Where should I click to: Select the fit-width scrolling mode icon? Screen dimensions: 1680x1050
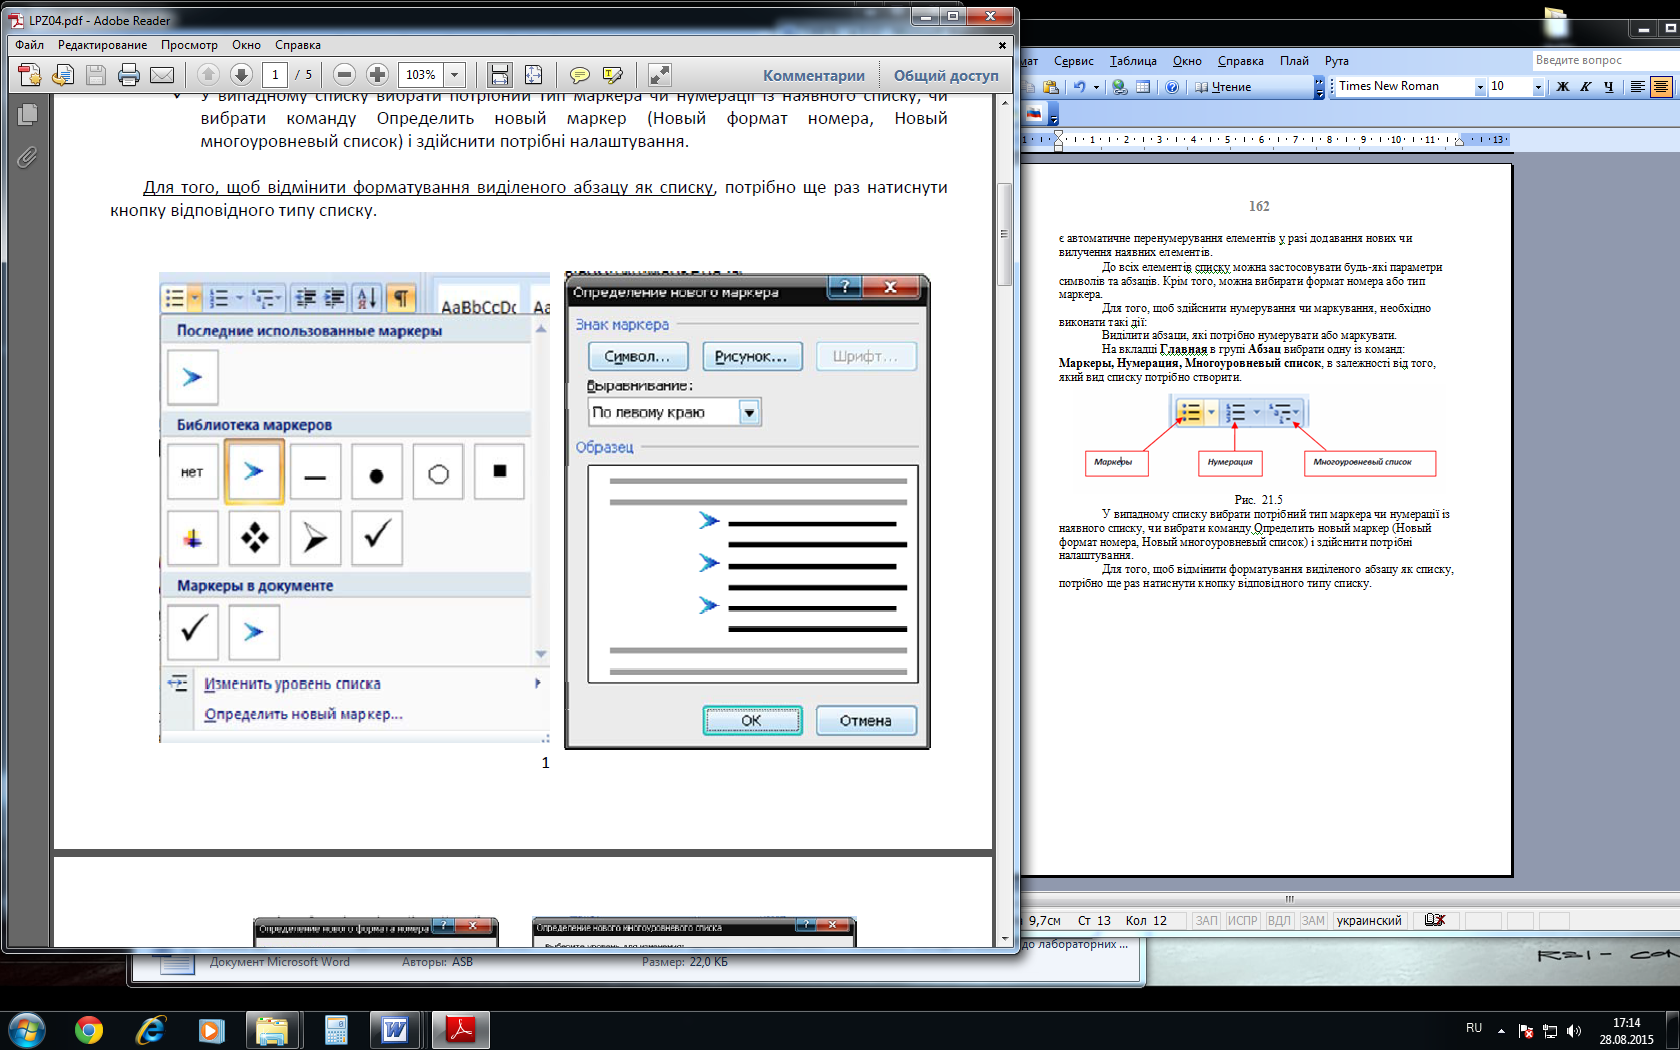500,75
